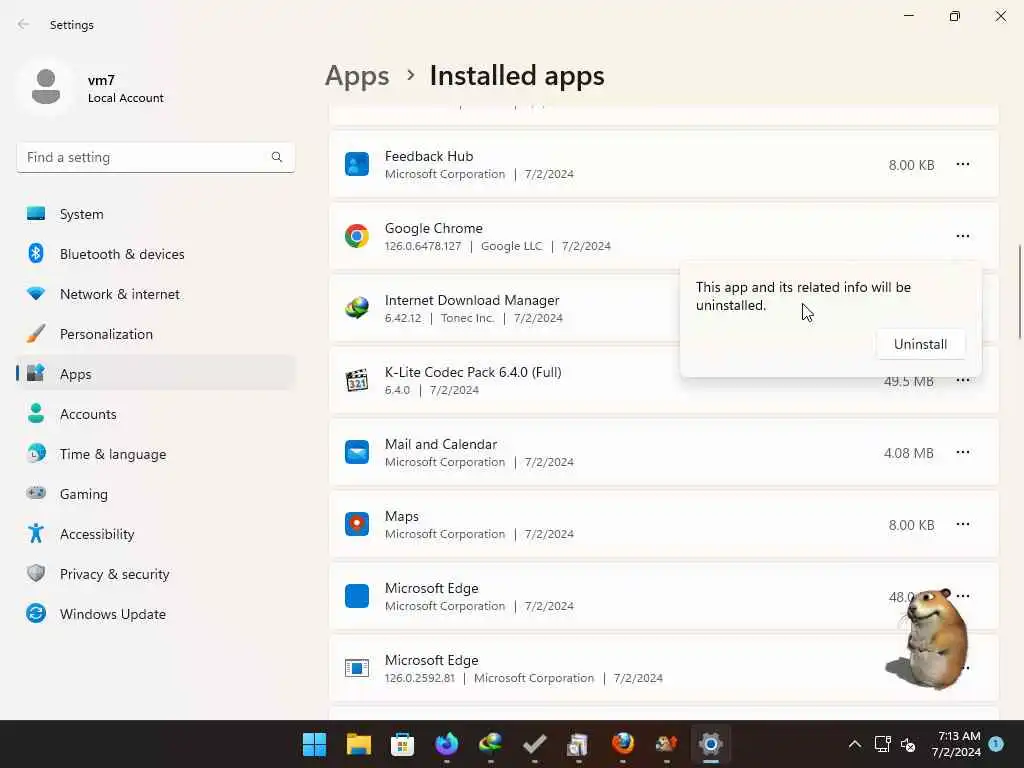This screenshot has width=1024, height=768.
Task: Click the Feedback Hub 8.00 KB size
Action: coord(911,165)
